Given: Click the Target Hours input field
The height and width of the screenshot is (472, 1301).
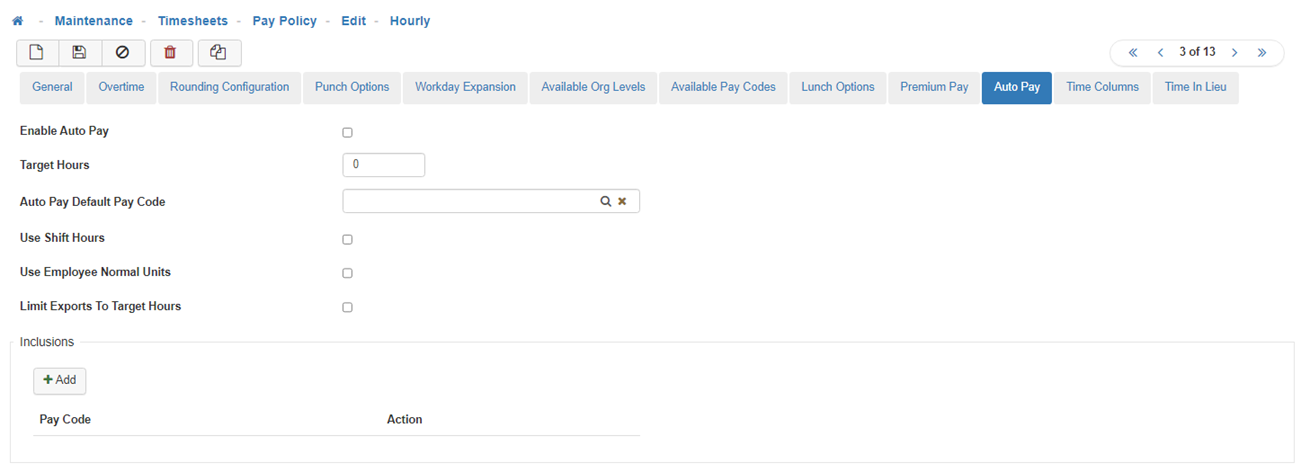Looking at the screenshot, I should coord(384,165).
